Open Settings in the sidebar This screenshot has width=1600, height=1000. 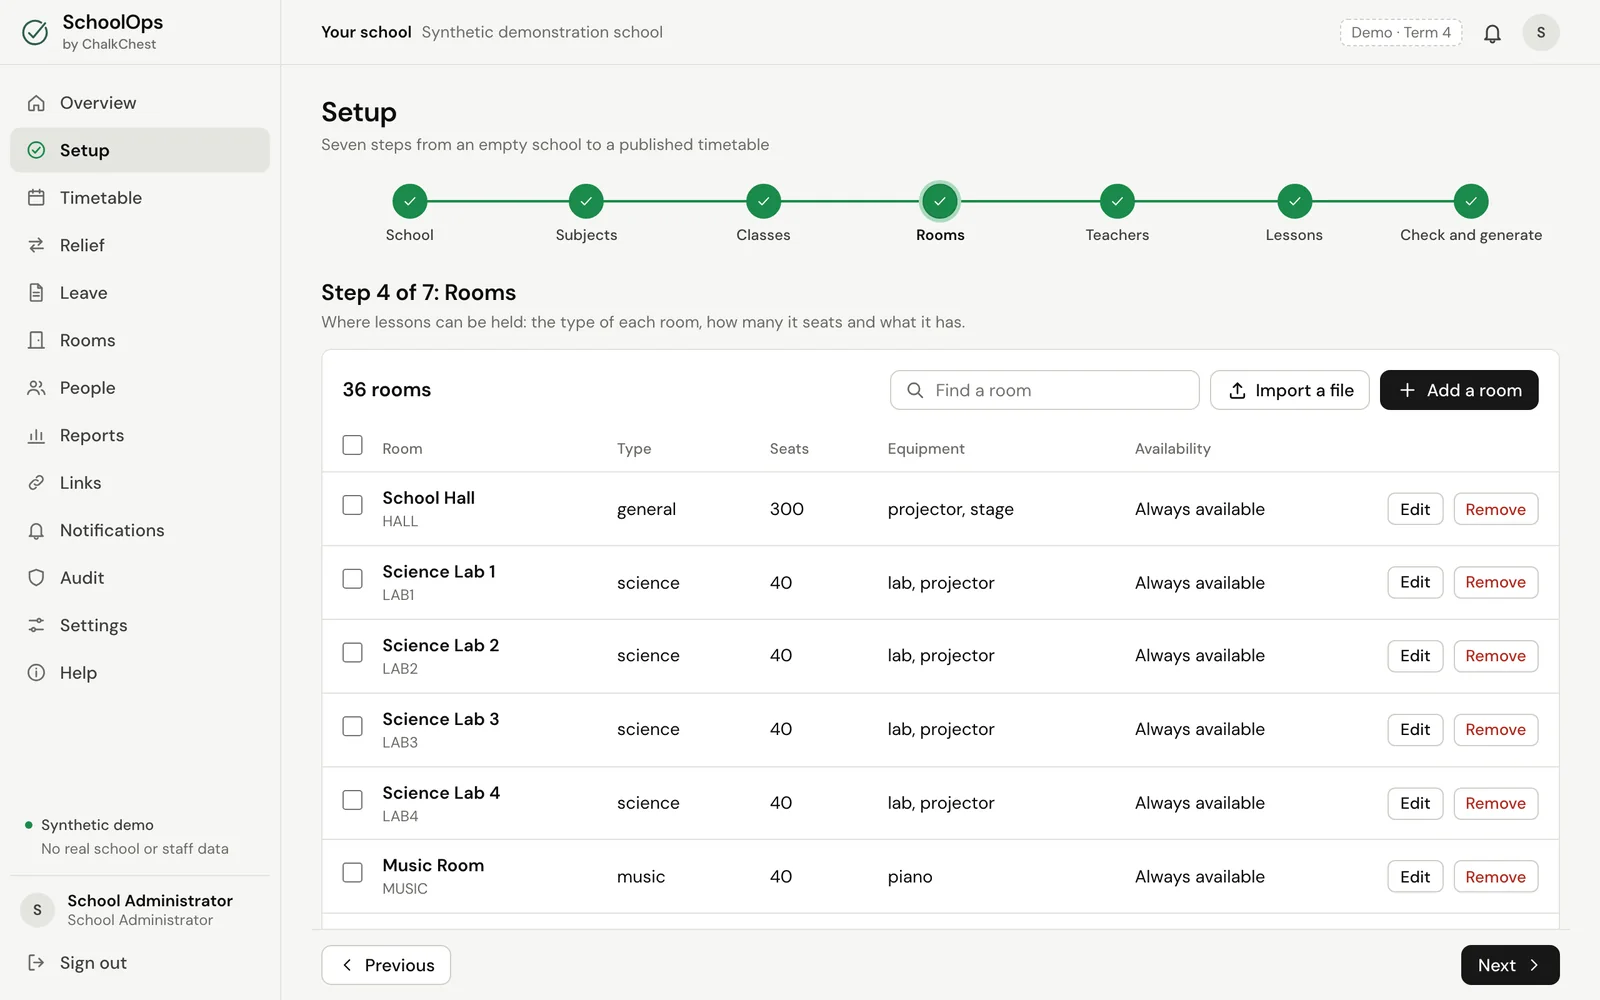click(x=140, y=625)
